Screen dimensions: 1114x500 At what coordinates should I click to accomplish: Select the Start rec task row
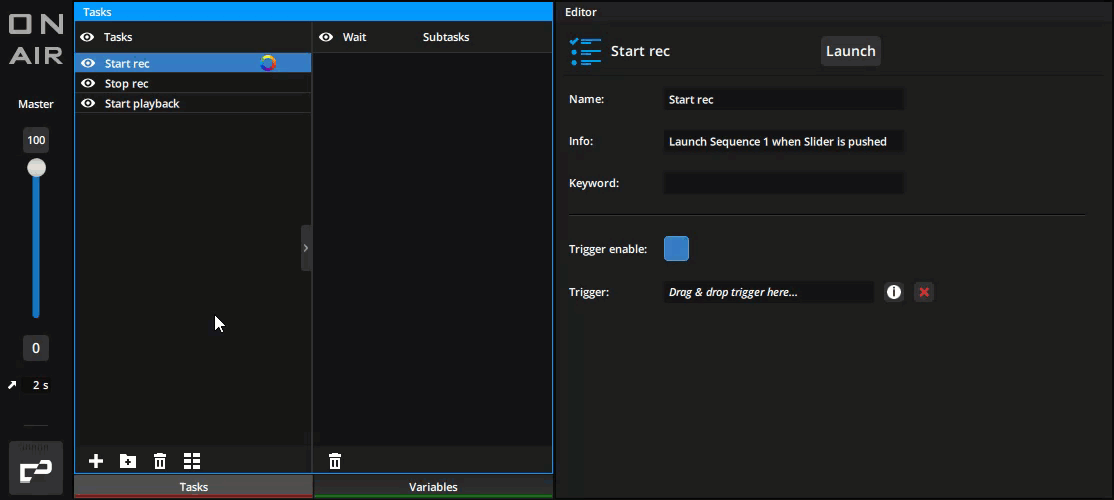(x=193, y=63)
